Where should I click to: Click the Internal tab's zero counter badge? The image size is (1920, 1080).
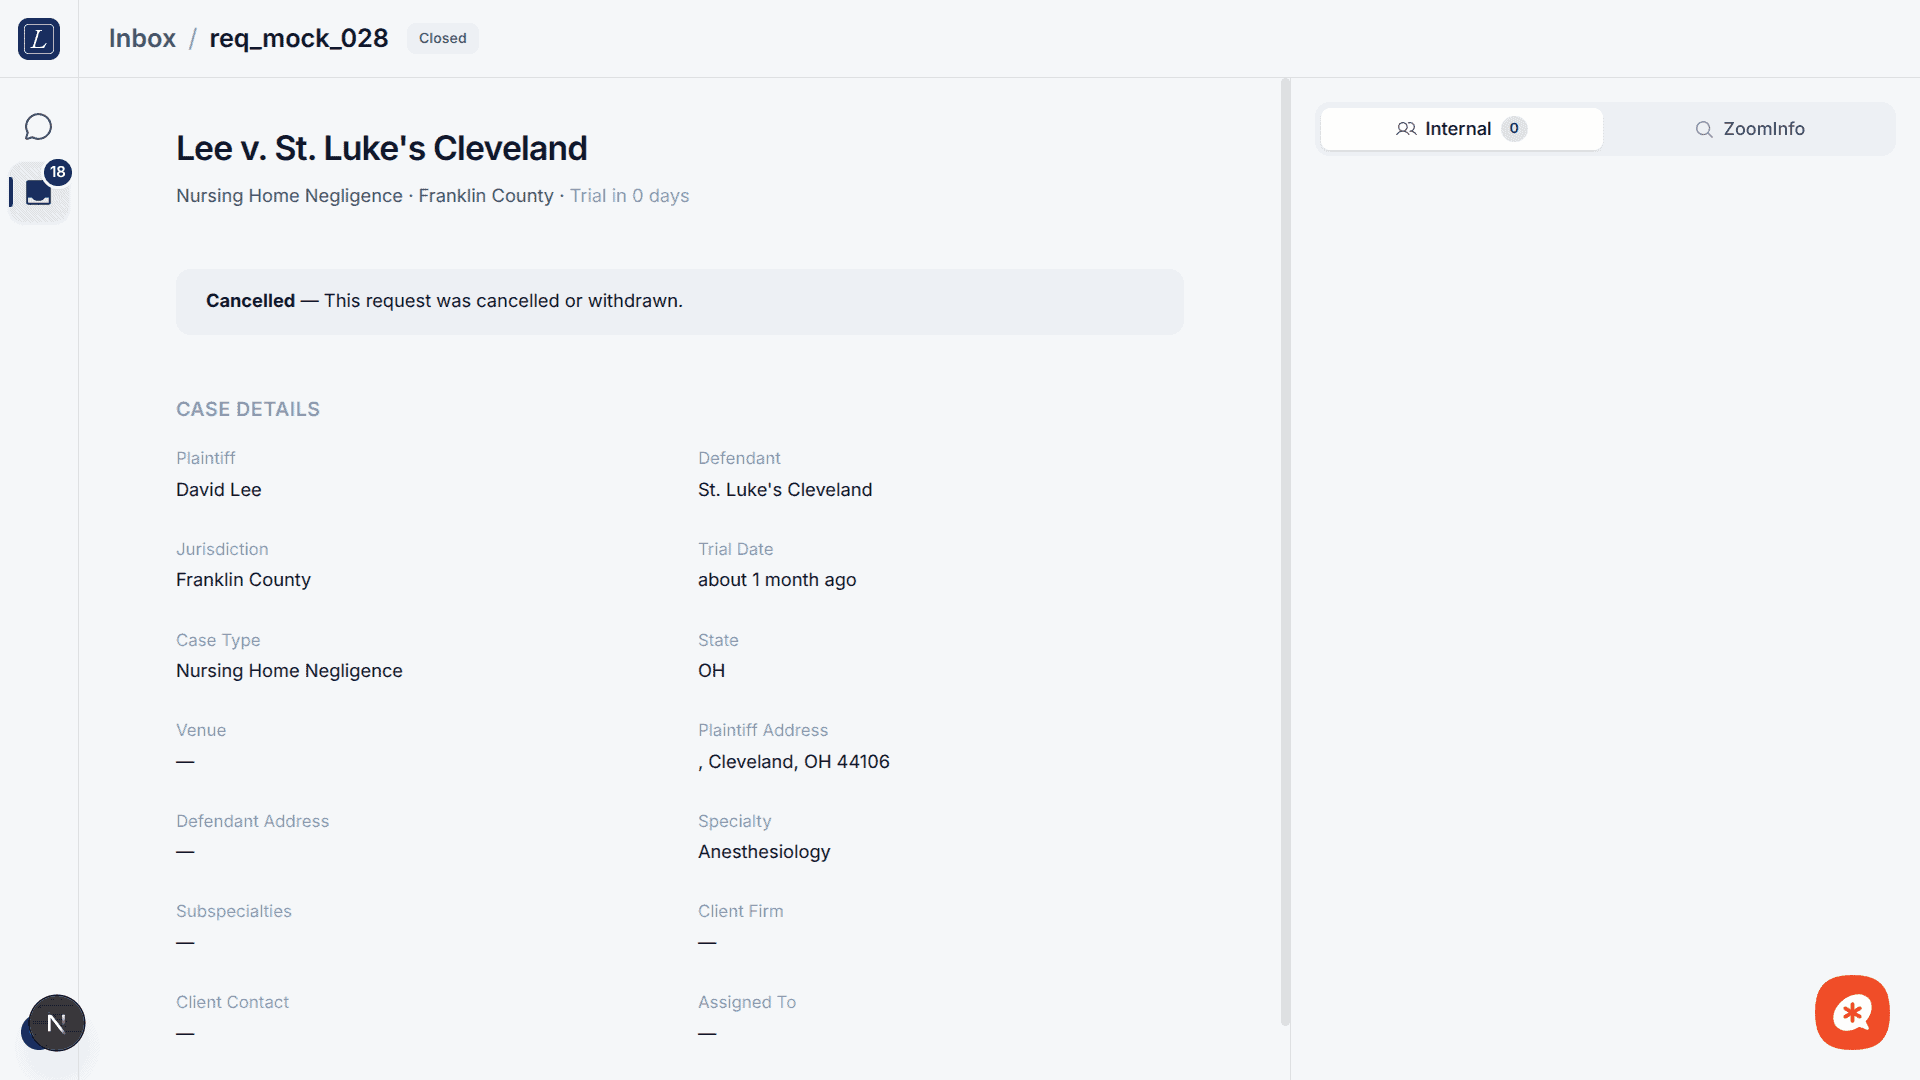pyautogui.click(x=1514, y=129)
